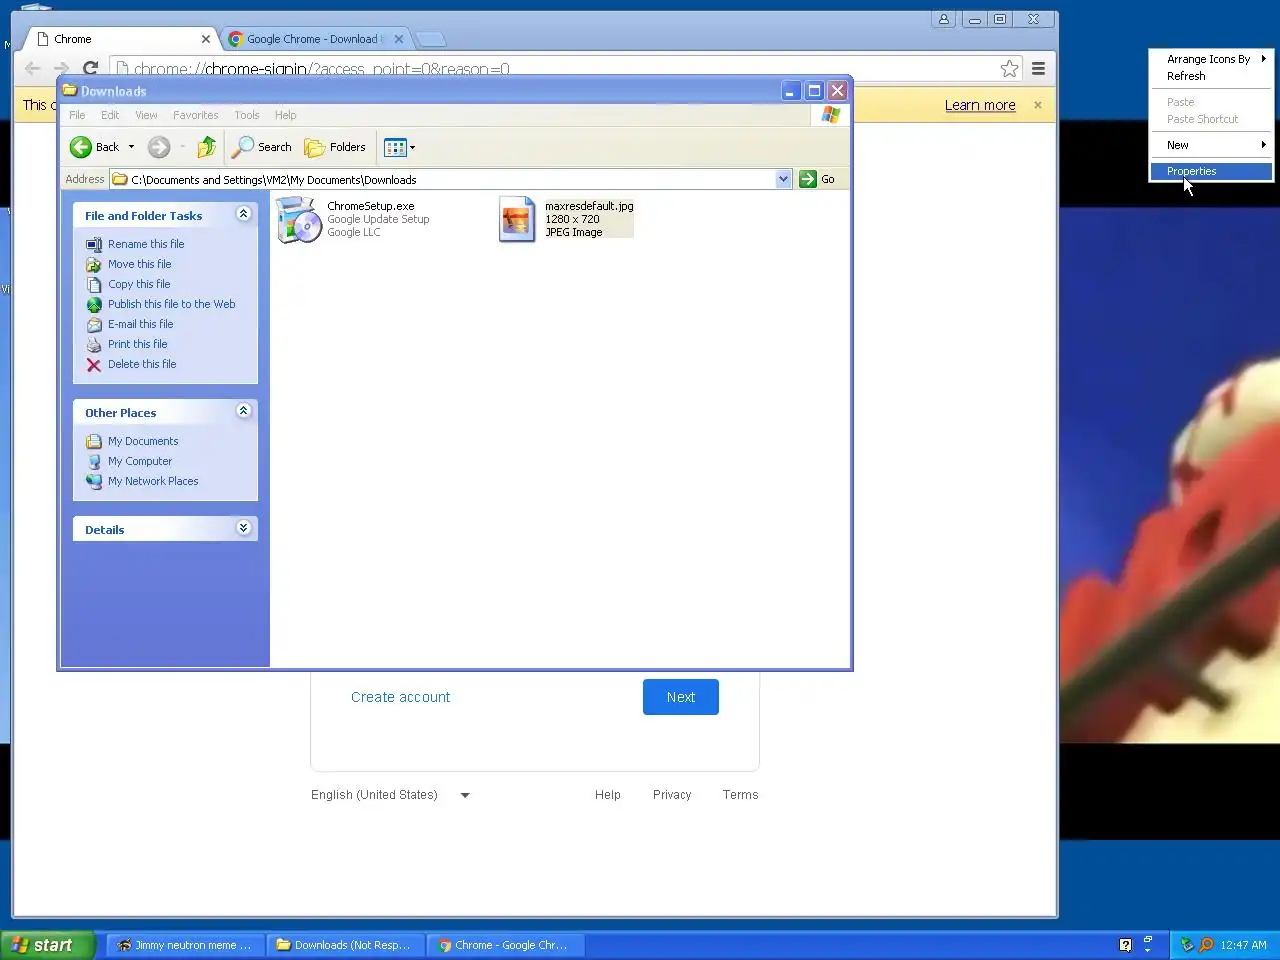Click Chrome profile avatar button
The image size is (1280, 960).
click(x=943, y=19)
